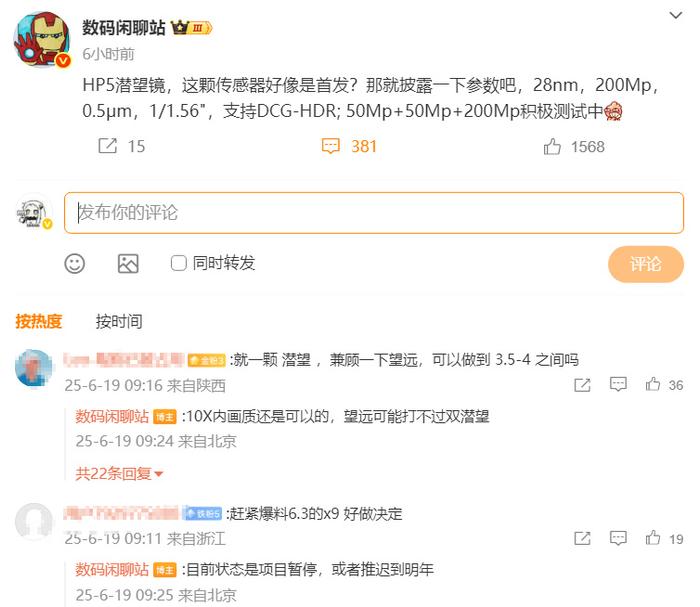The width and height of the screenshot is (700, 607).
Task: Sort comments by 按热度
Action: [38, 321]
